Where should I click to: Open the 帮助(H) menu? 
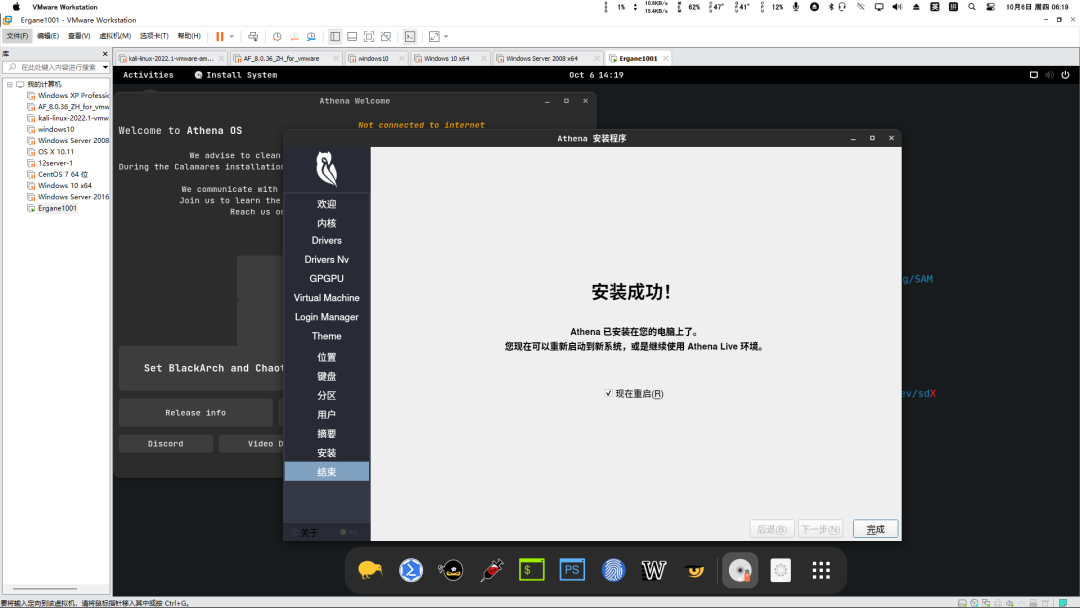(189, 36)
